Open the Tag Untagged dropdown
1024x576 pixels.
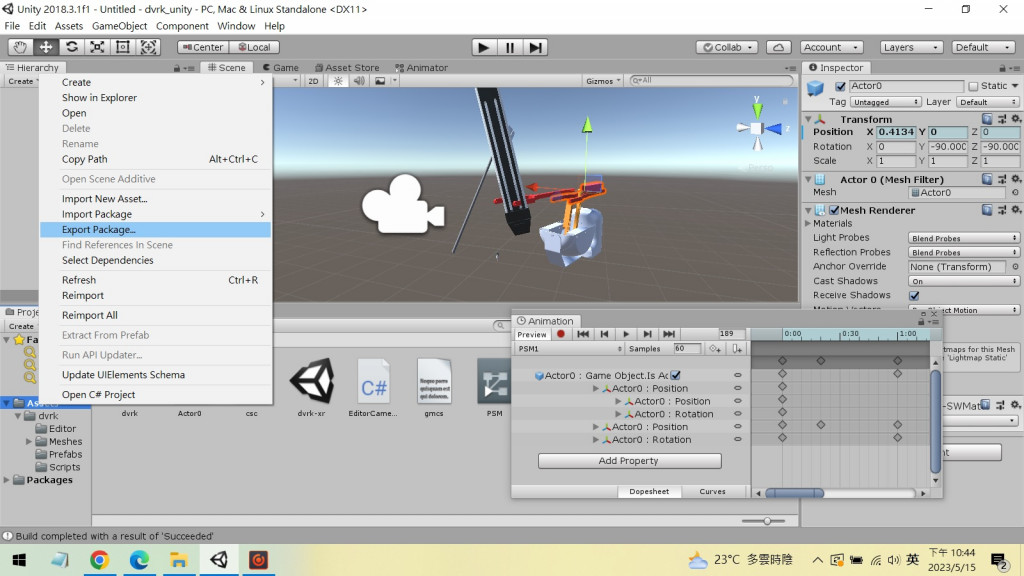tap(885, 102)
